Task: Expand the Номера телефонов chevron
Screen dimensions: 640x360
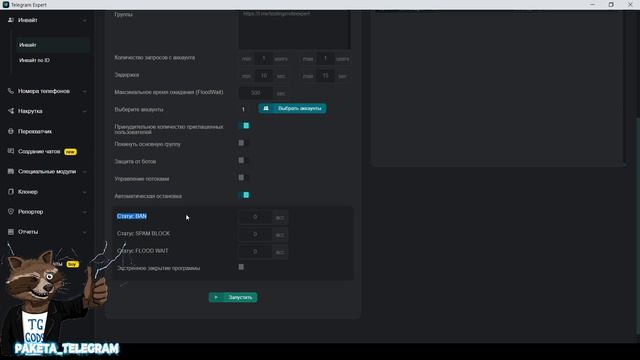Action: [84, 91]
